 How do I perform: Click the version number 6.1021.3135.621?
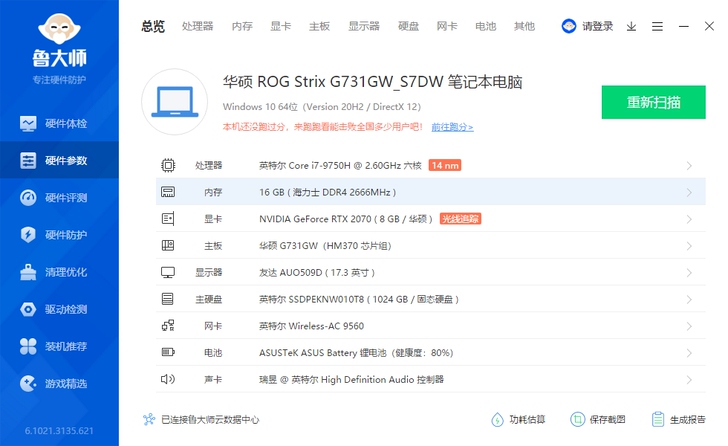pyautogui.click(x=59, y=431)
